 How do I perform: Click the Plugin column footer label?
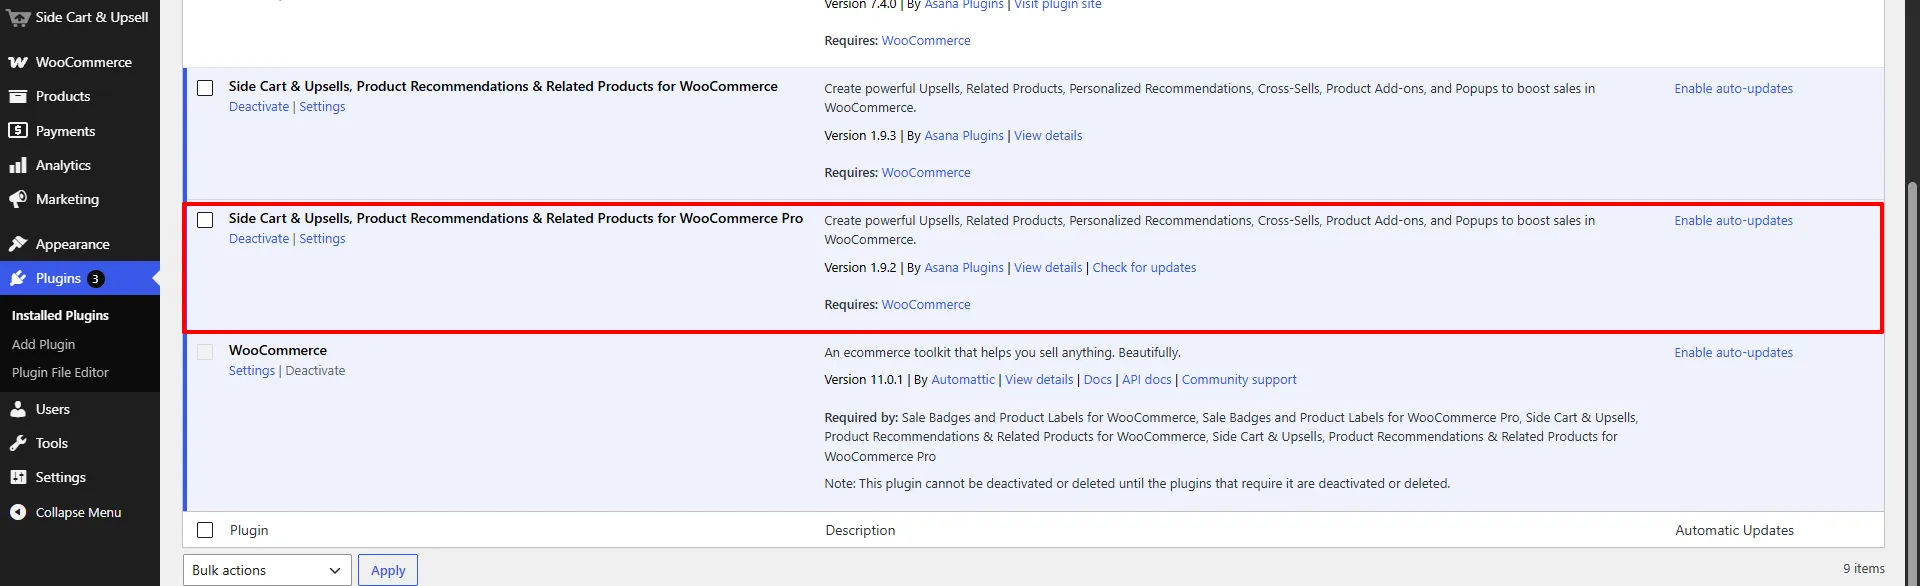(x=249, y=531)
